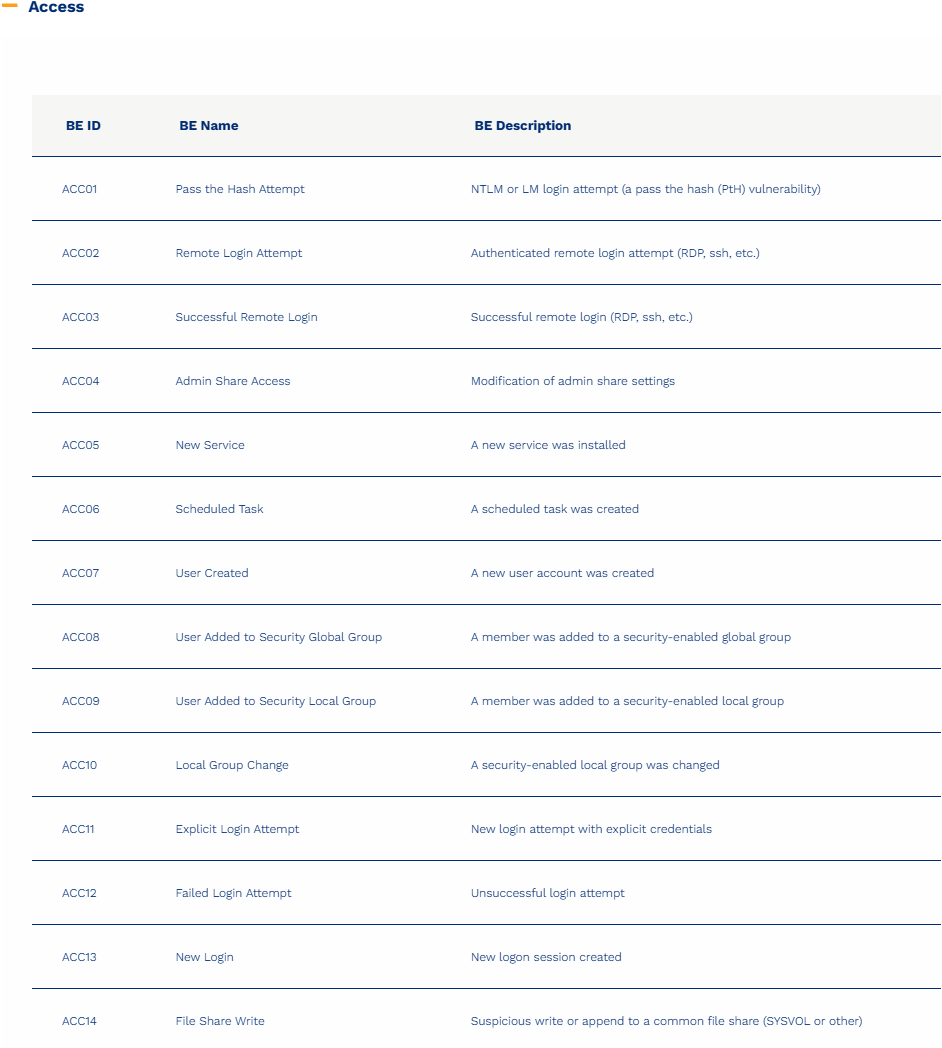The image size is (942, 1048).
Task: Select the New Service entry
Action: [x=210, y=445]
